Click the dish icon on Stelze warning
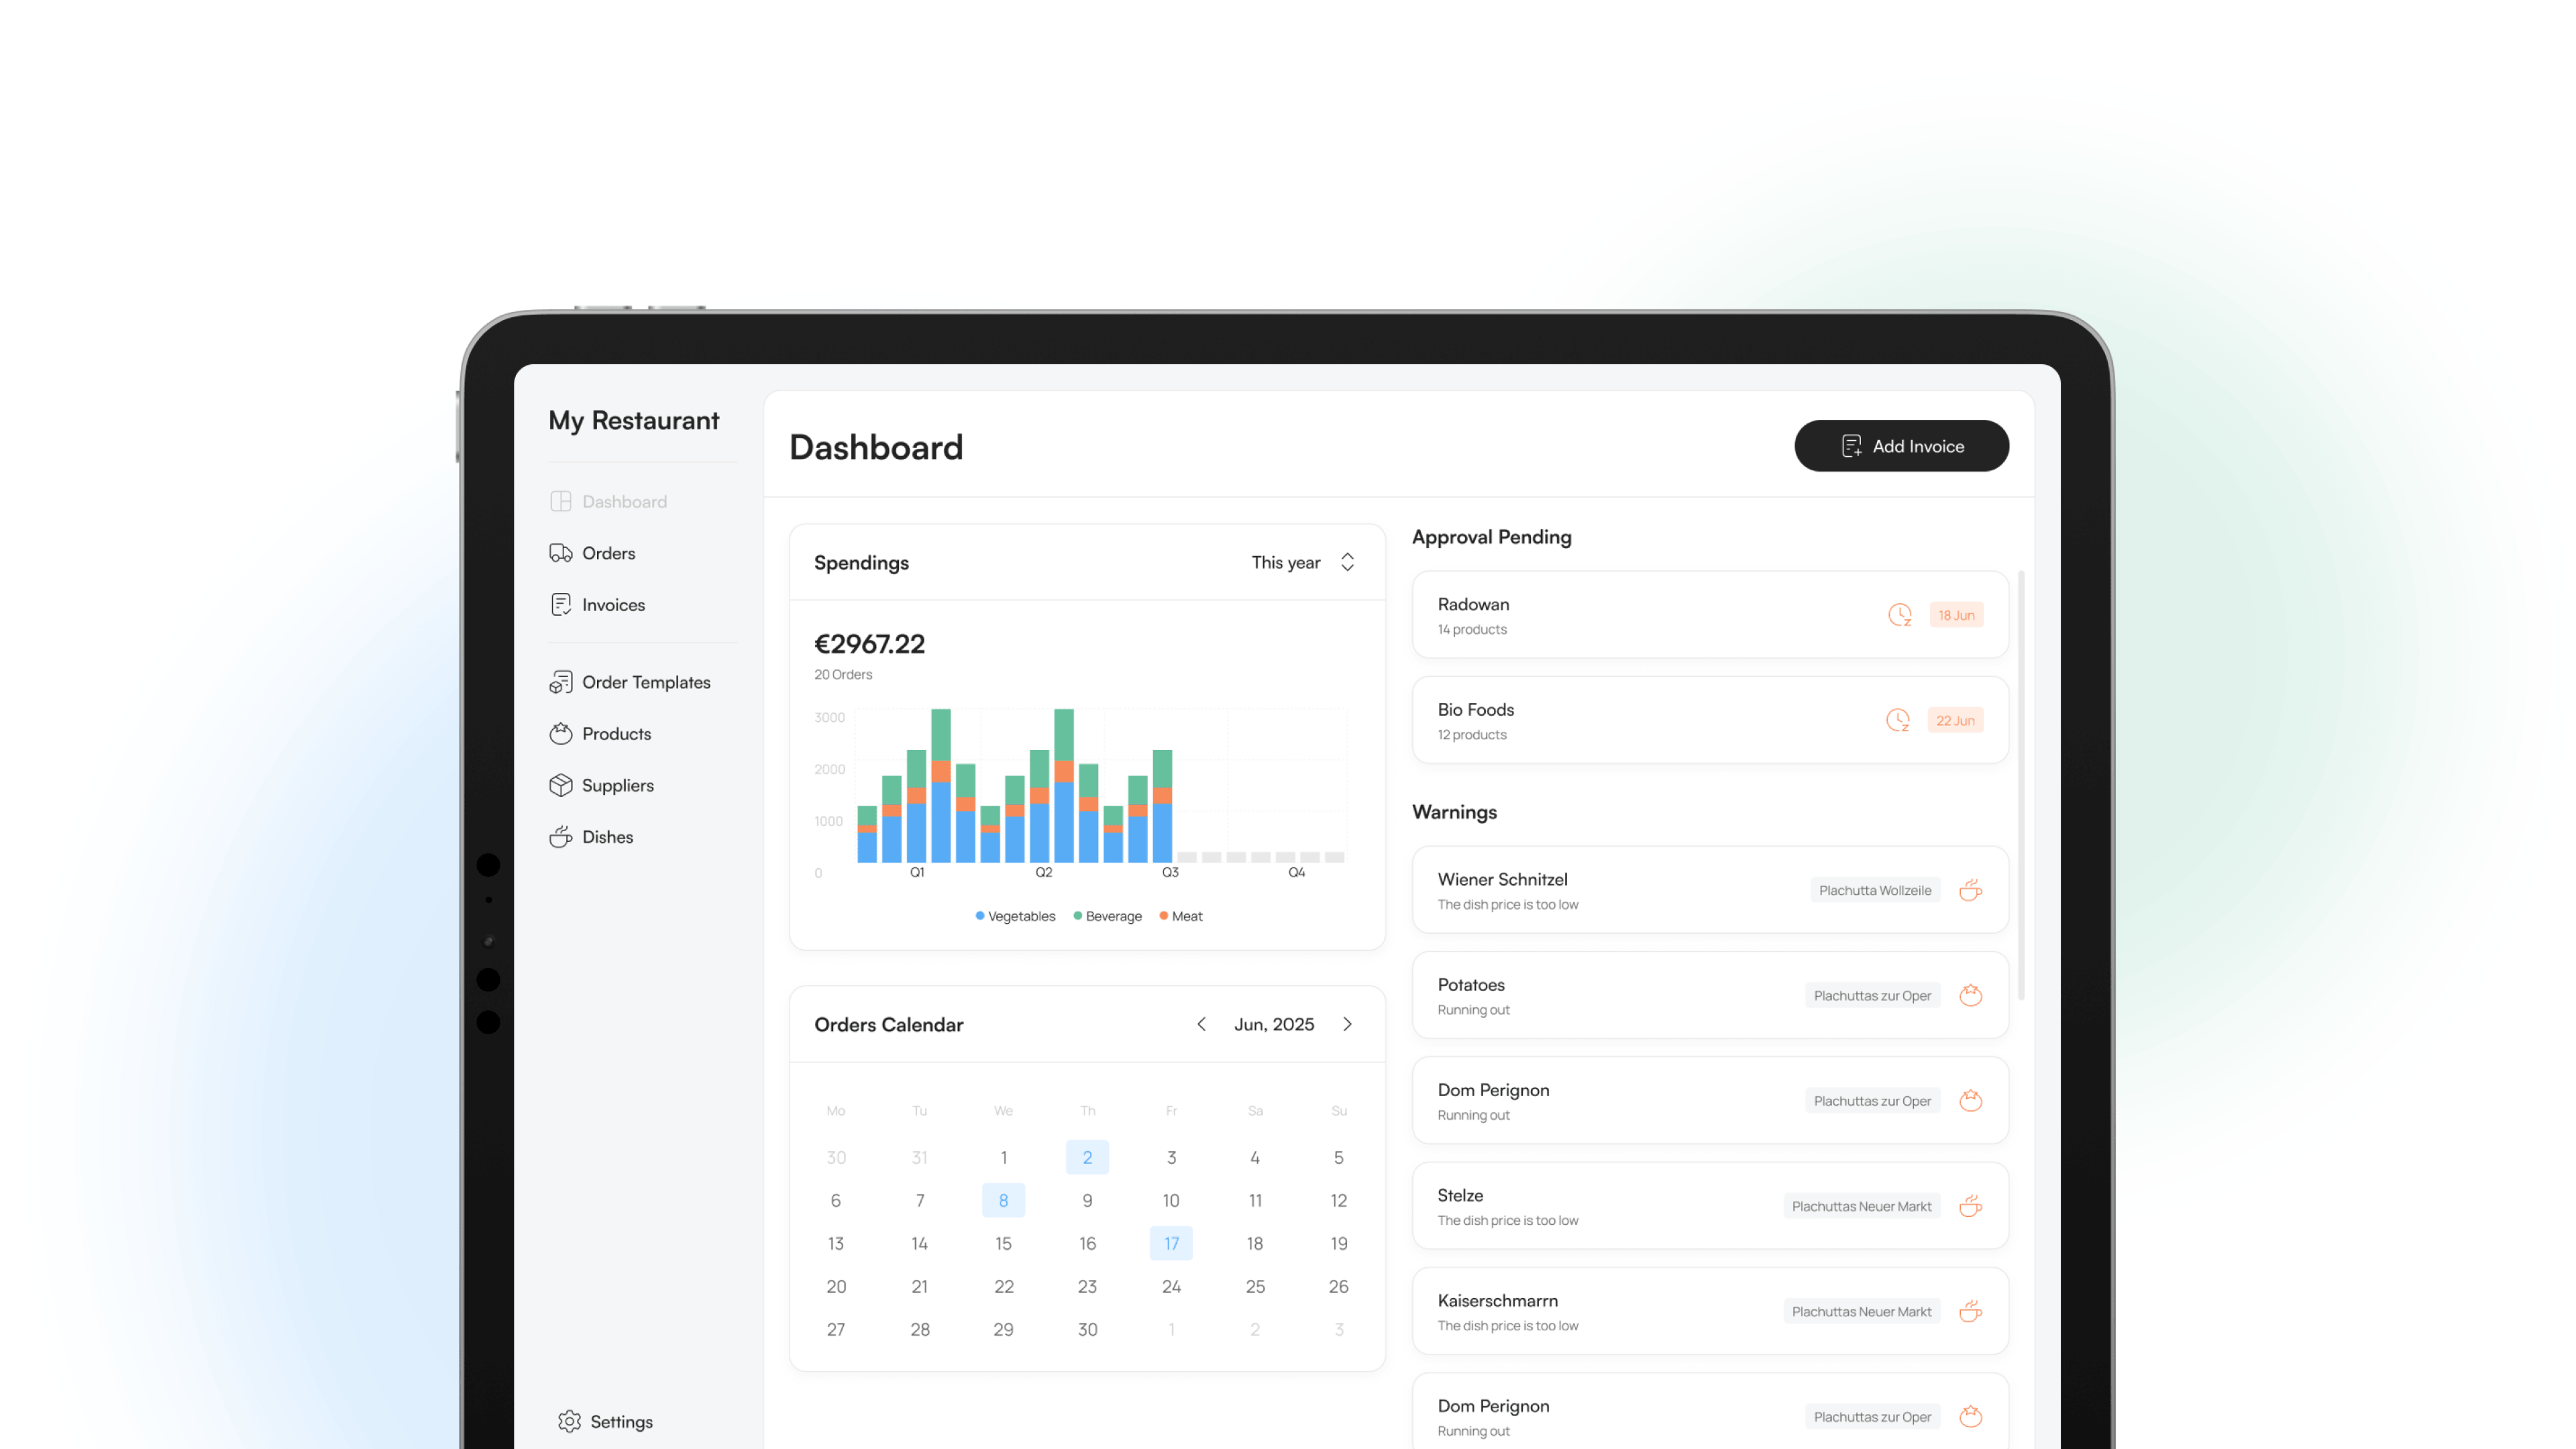 pyautogui.click(x=1970, y=1206)
